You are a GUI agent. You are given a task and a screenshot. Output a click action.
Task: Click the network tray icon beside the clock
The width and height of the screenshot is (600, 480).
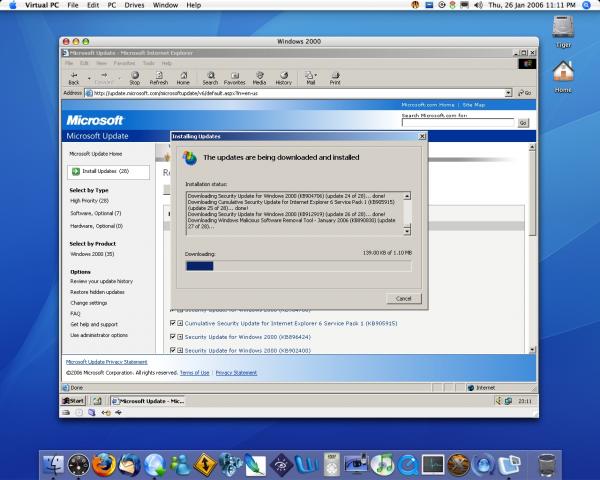pos(508,401)
